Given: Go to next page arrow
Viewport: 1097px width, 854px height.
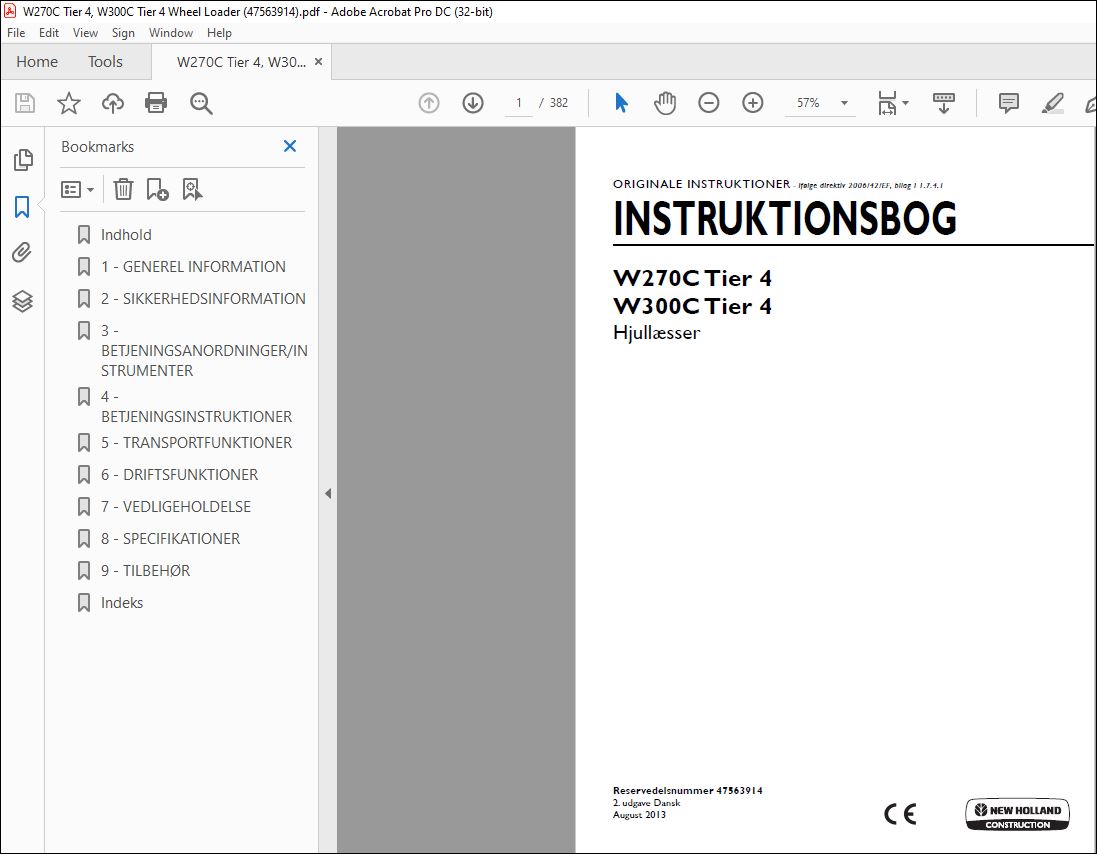Looking at the screenshot, I should pos(473,103).
